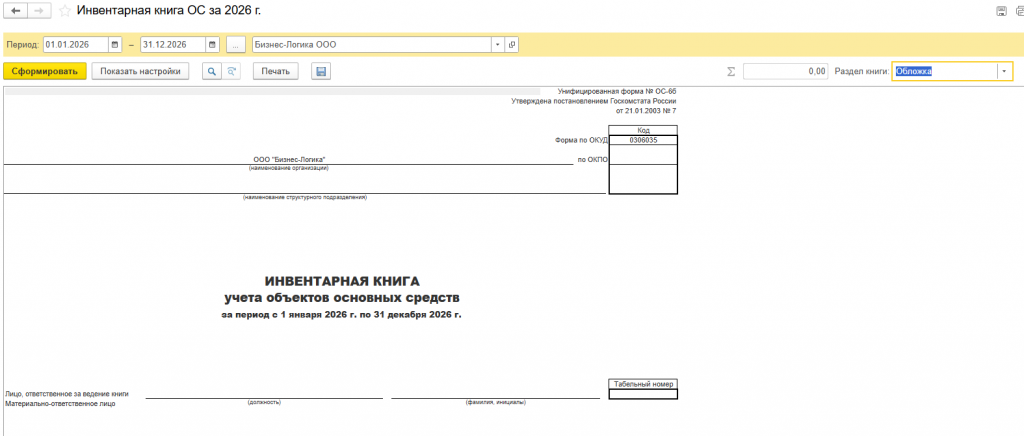1024x436 pixels.
Task: Edit the start date field 01.01.2026
Action: [76, 45]
